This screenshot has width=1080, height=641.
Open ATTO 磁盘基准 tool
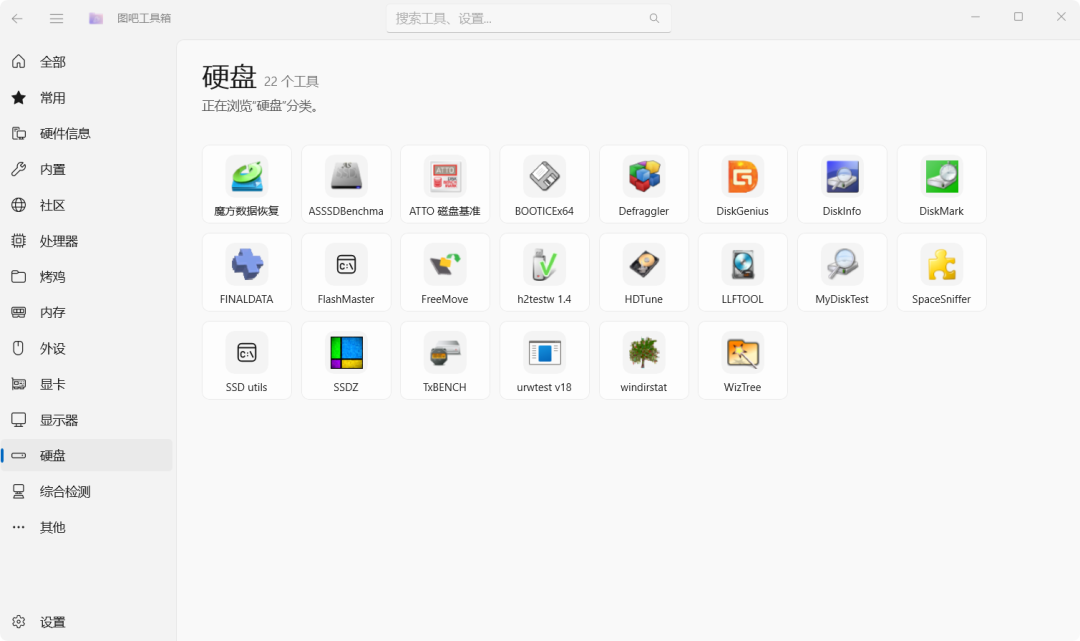coord(445,184)
